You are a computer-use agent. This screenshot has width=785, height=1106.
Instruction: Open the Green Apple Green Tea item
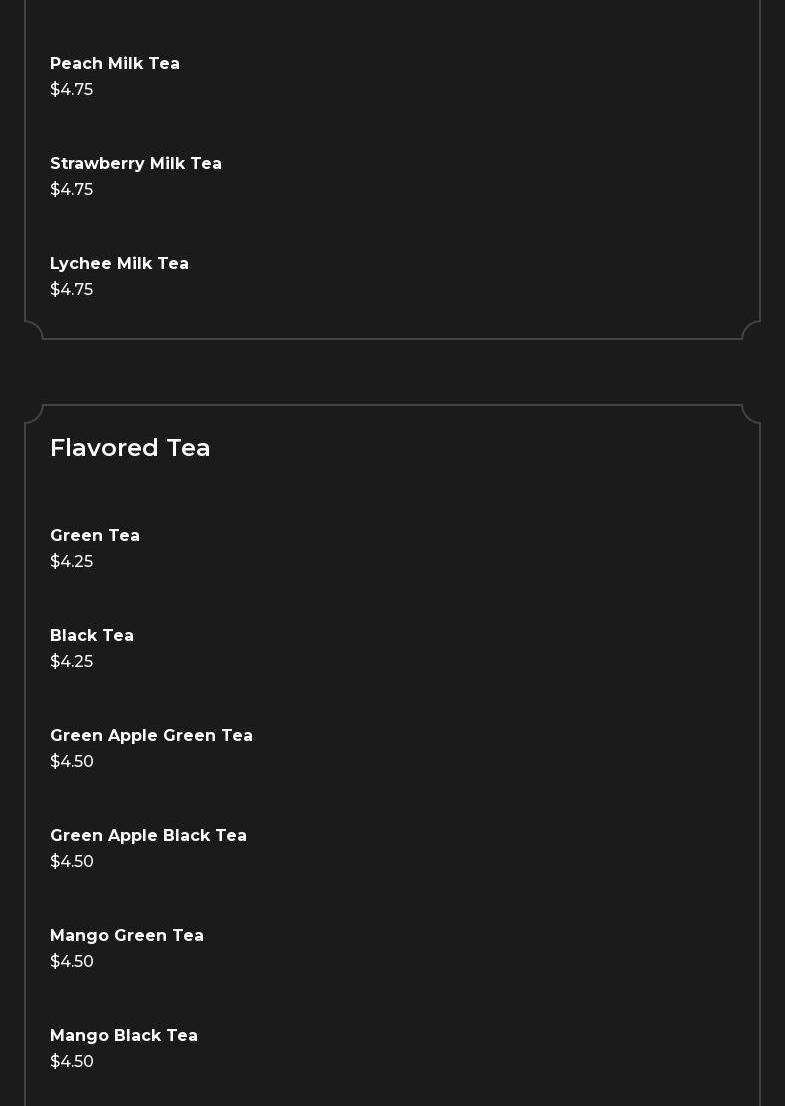click(151, 736)
